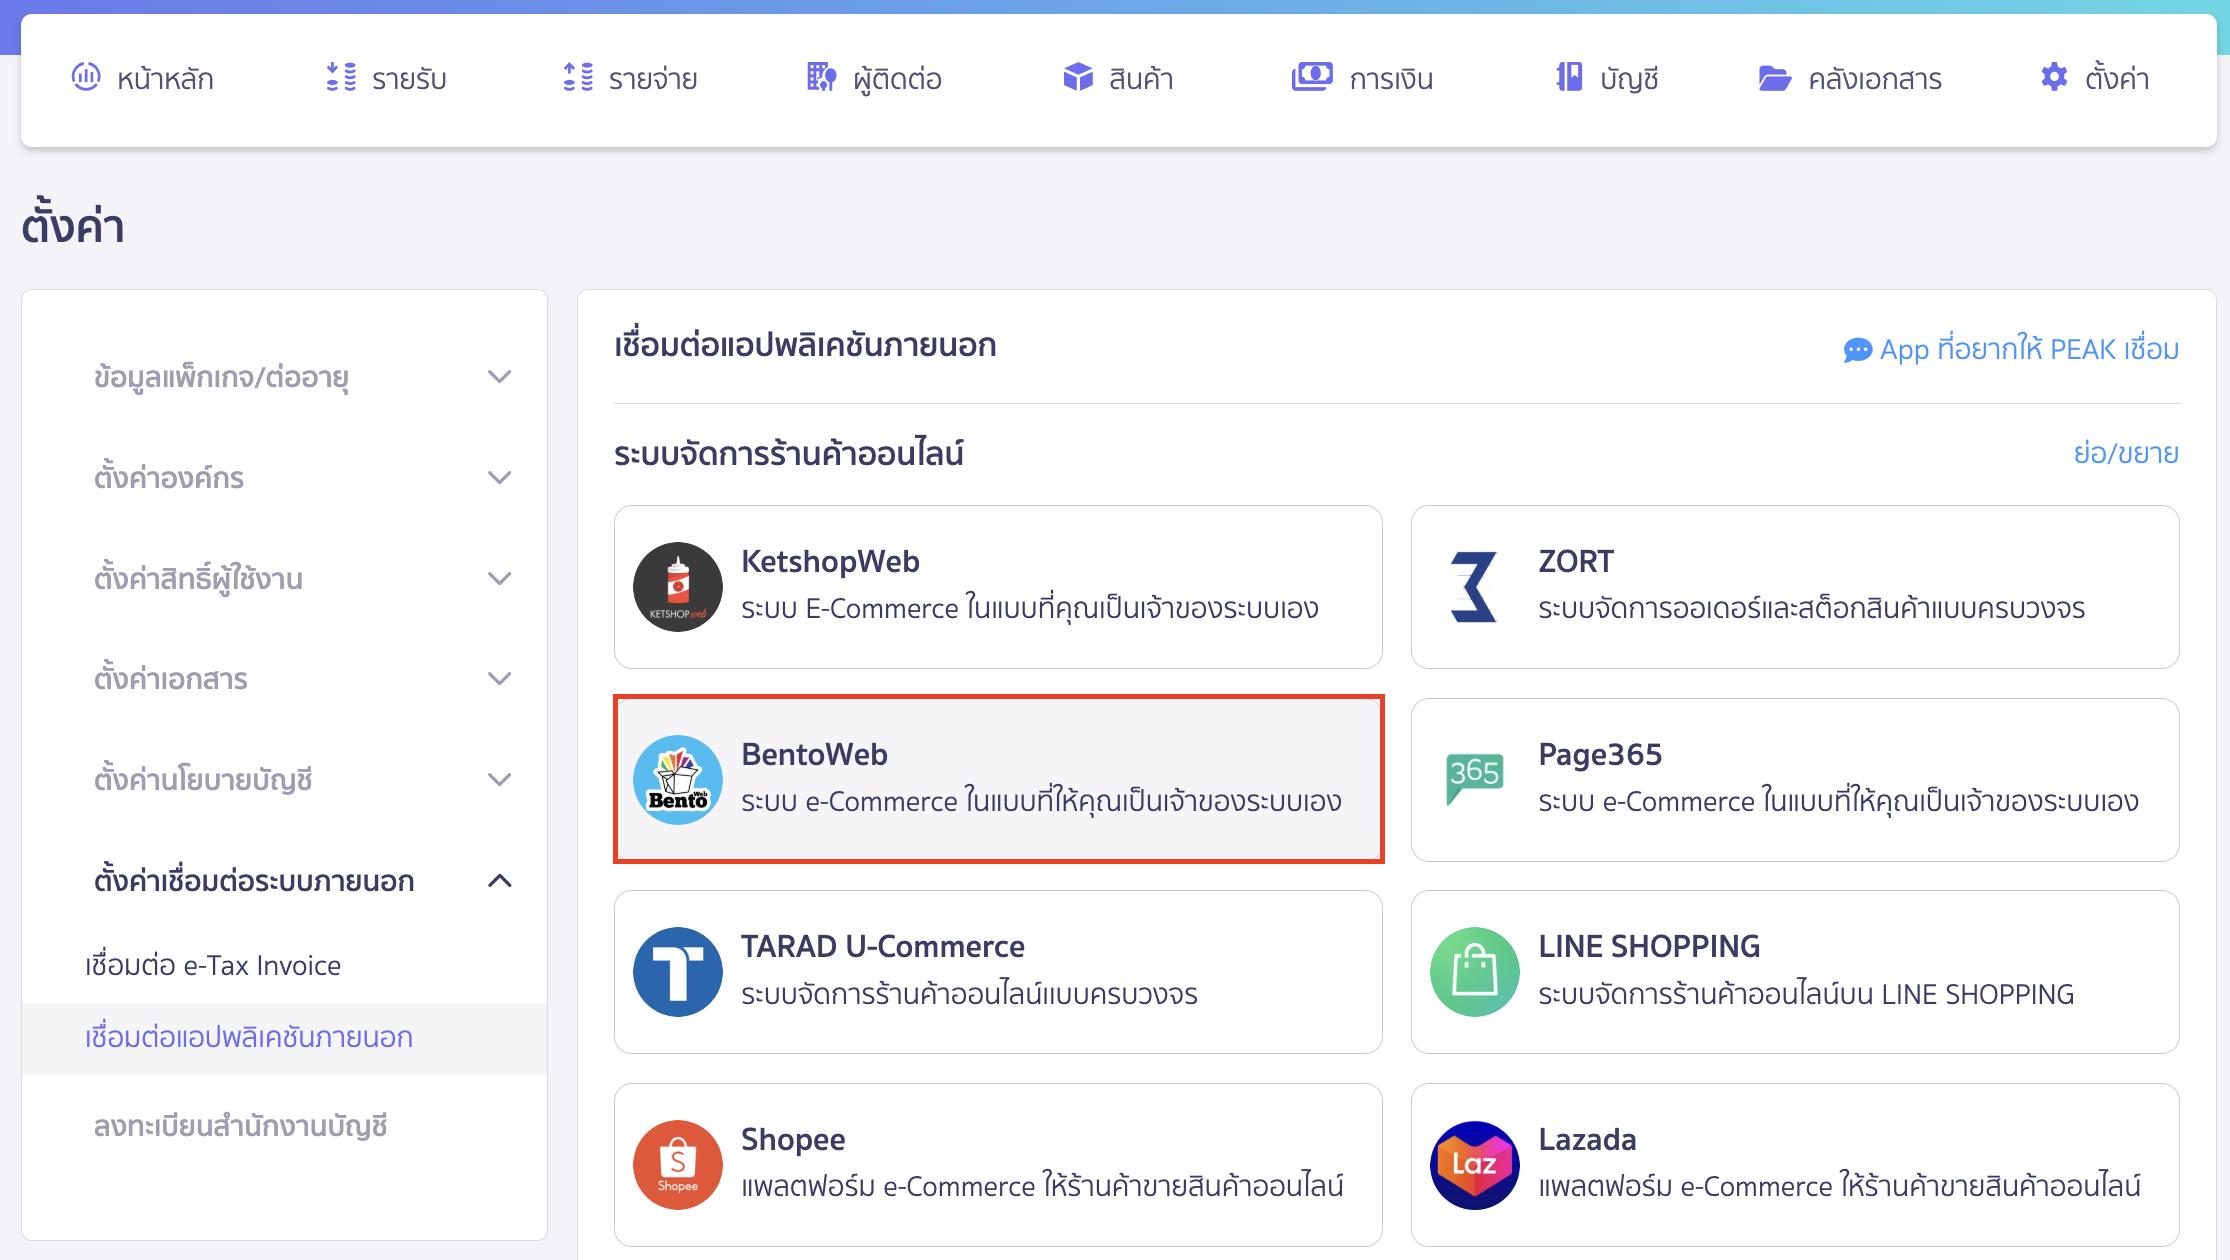This screenshot has height=1260, width=2230.
Task: Open the คลังเอกสาร document folder icon
Action: pos(1775,77)
